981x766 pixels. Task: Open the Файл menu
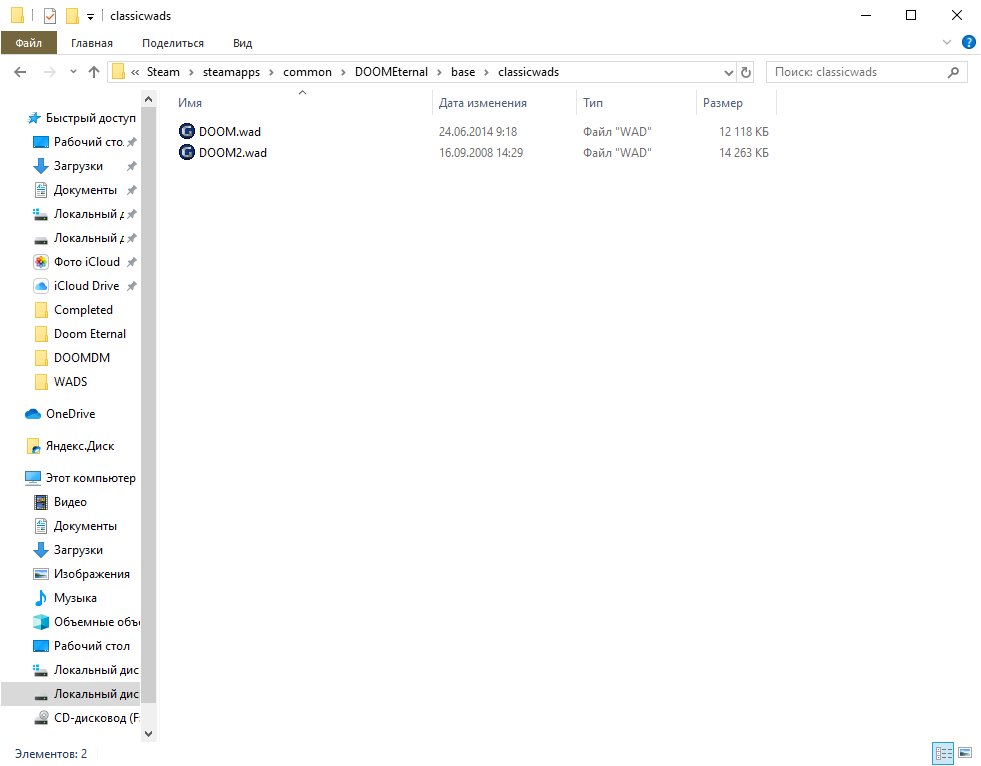(28, 43)
